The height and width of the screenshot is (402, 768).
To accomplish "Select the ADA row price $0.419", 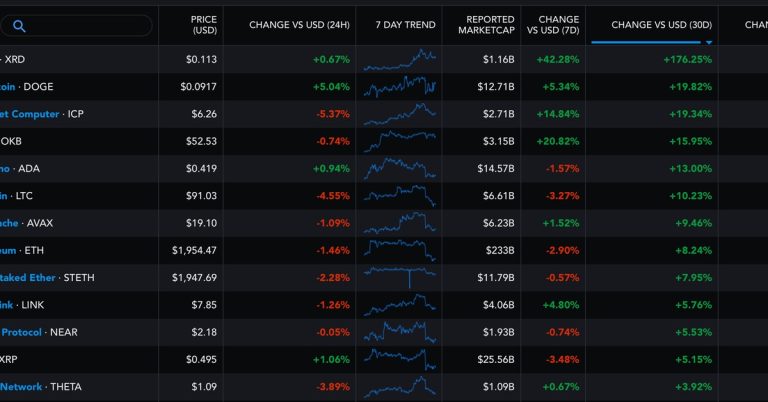I will 201,168.
